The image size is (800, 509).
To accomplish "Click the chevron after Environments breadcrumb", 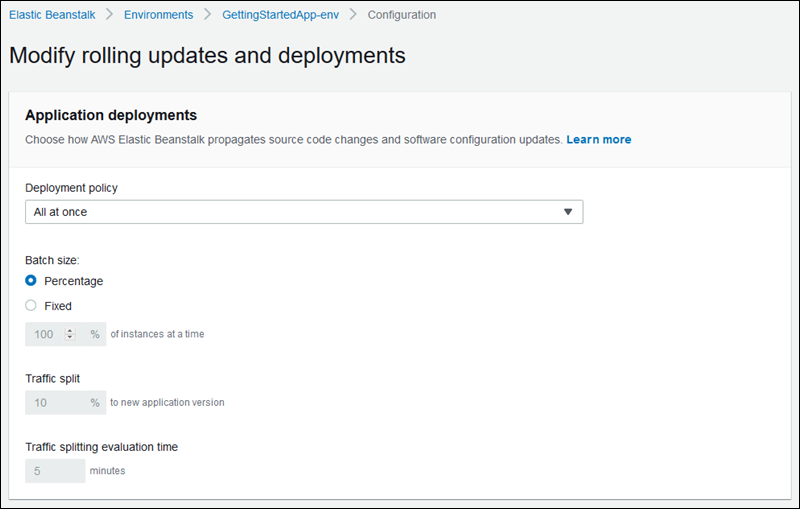I will [x=207, y=15].
